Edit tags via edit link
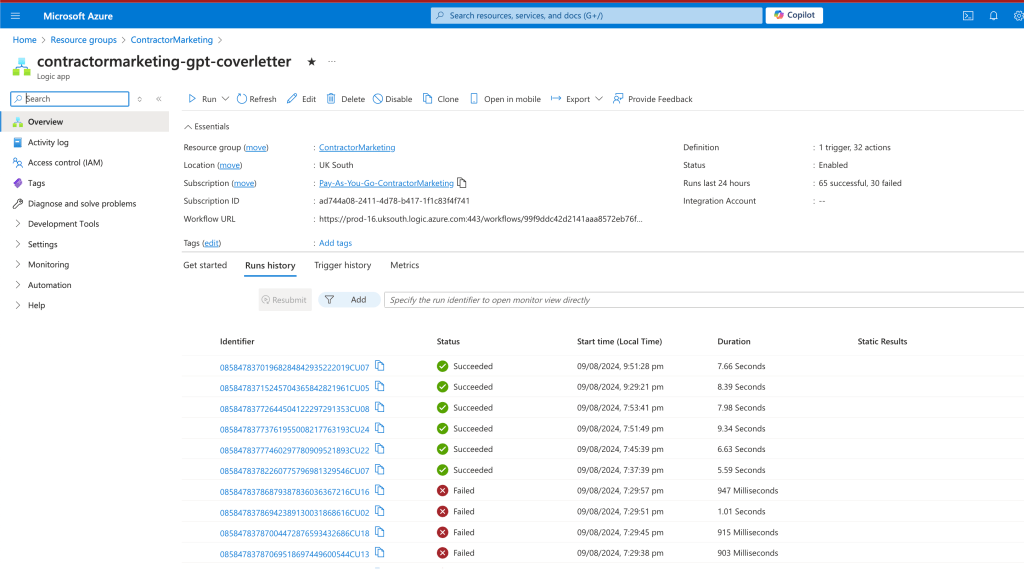 [x=211, y=243]
